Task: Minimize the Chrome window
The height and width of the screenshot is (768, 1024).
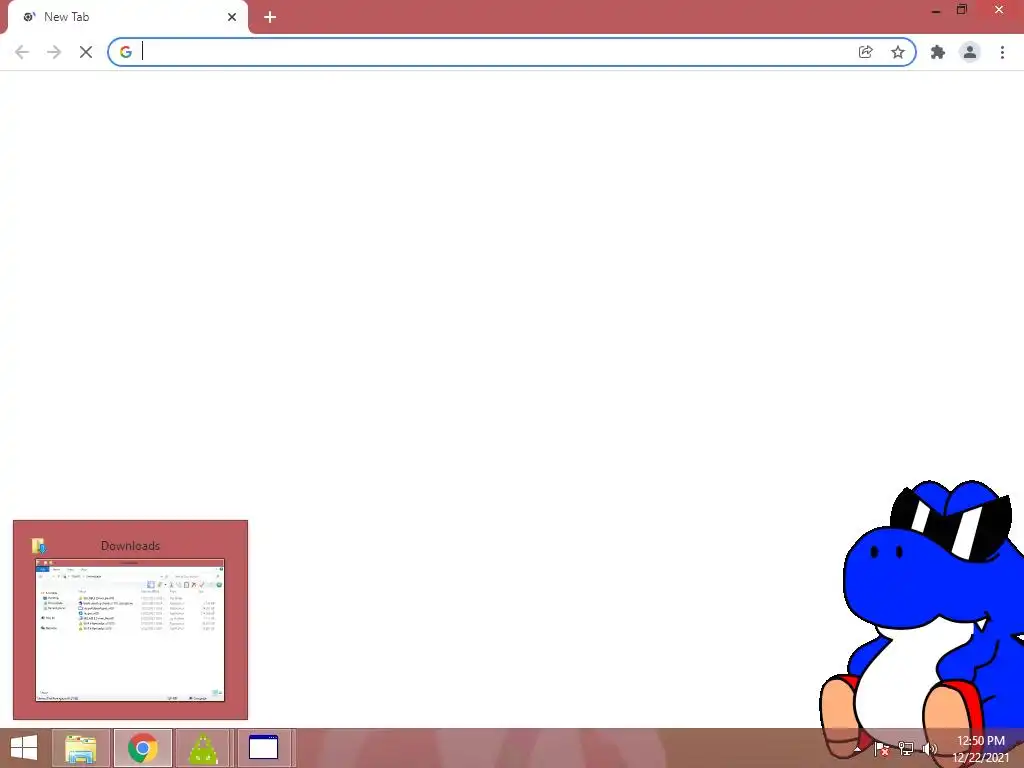Action: click(936, 10)
